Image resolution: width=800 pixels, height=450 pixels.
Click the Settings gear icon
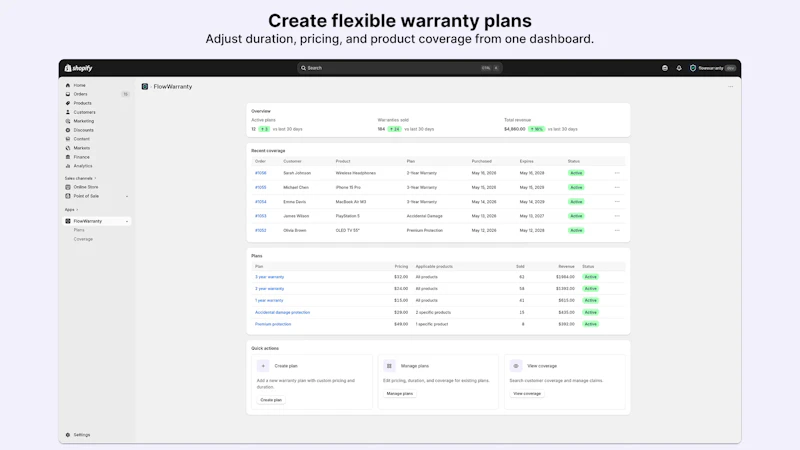click(x=68, y=435)
